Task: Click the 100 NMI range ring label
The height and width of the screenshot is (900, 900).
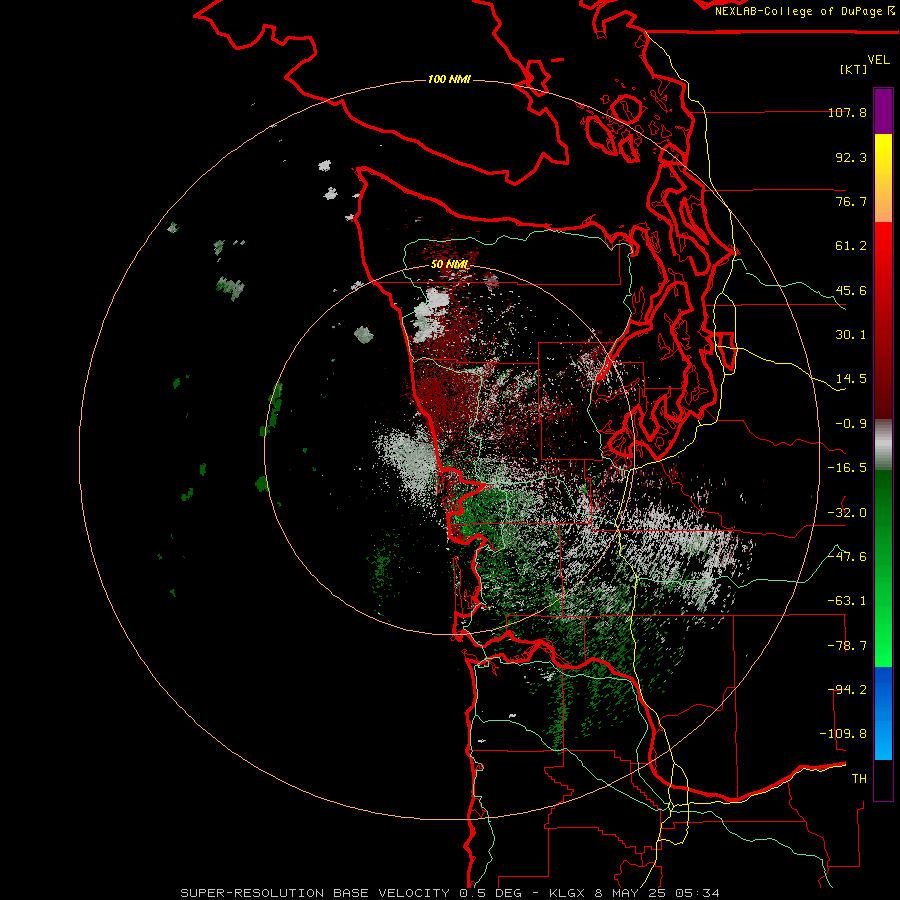Action: click(x=449, y=79)
